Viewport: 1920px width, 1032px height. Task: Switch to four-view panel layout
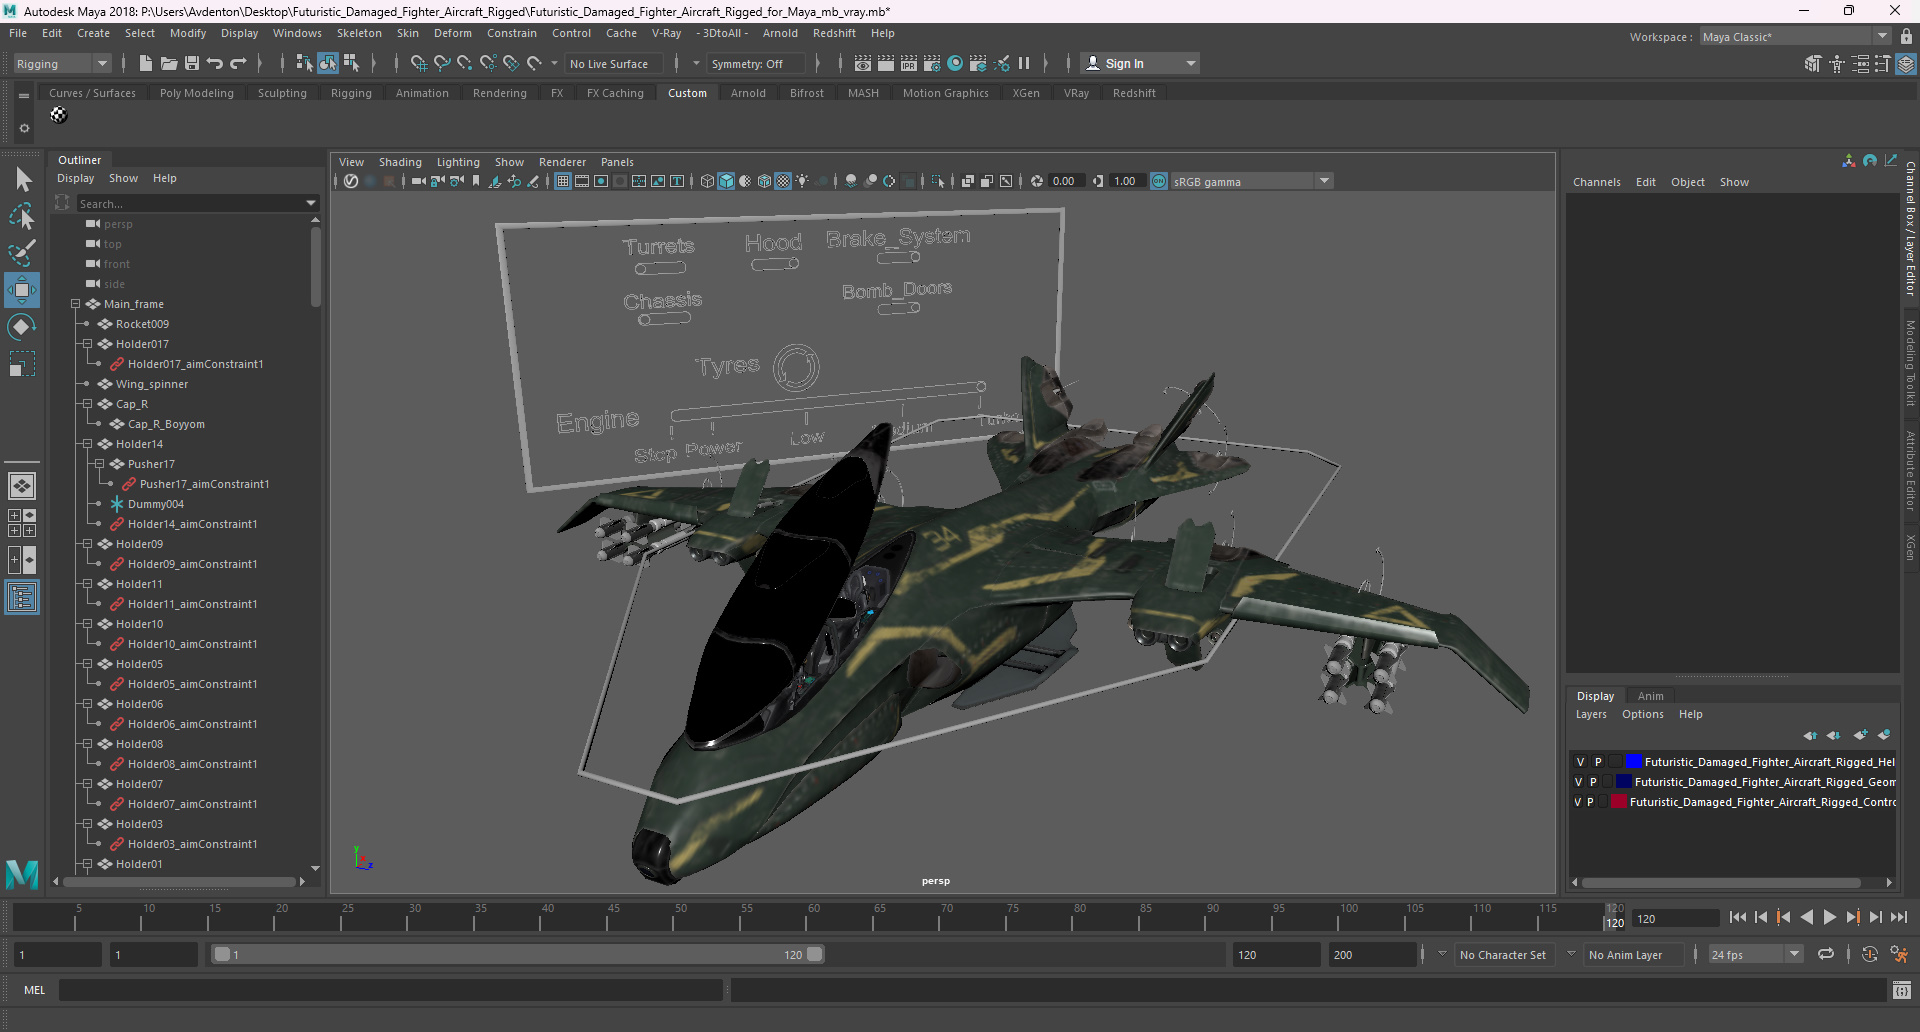[22, 523]
